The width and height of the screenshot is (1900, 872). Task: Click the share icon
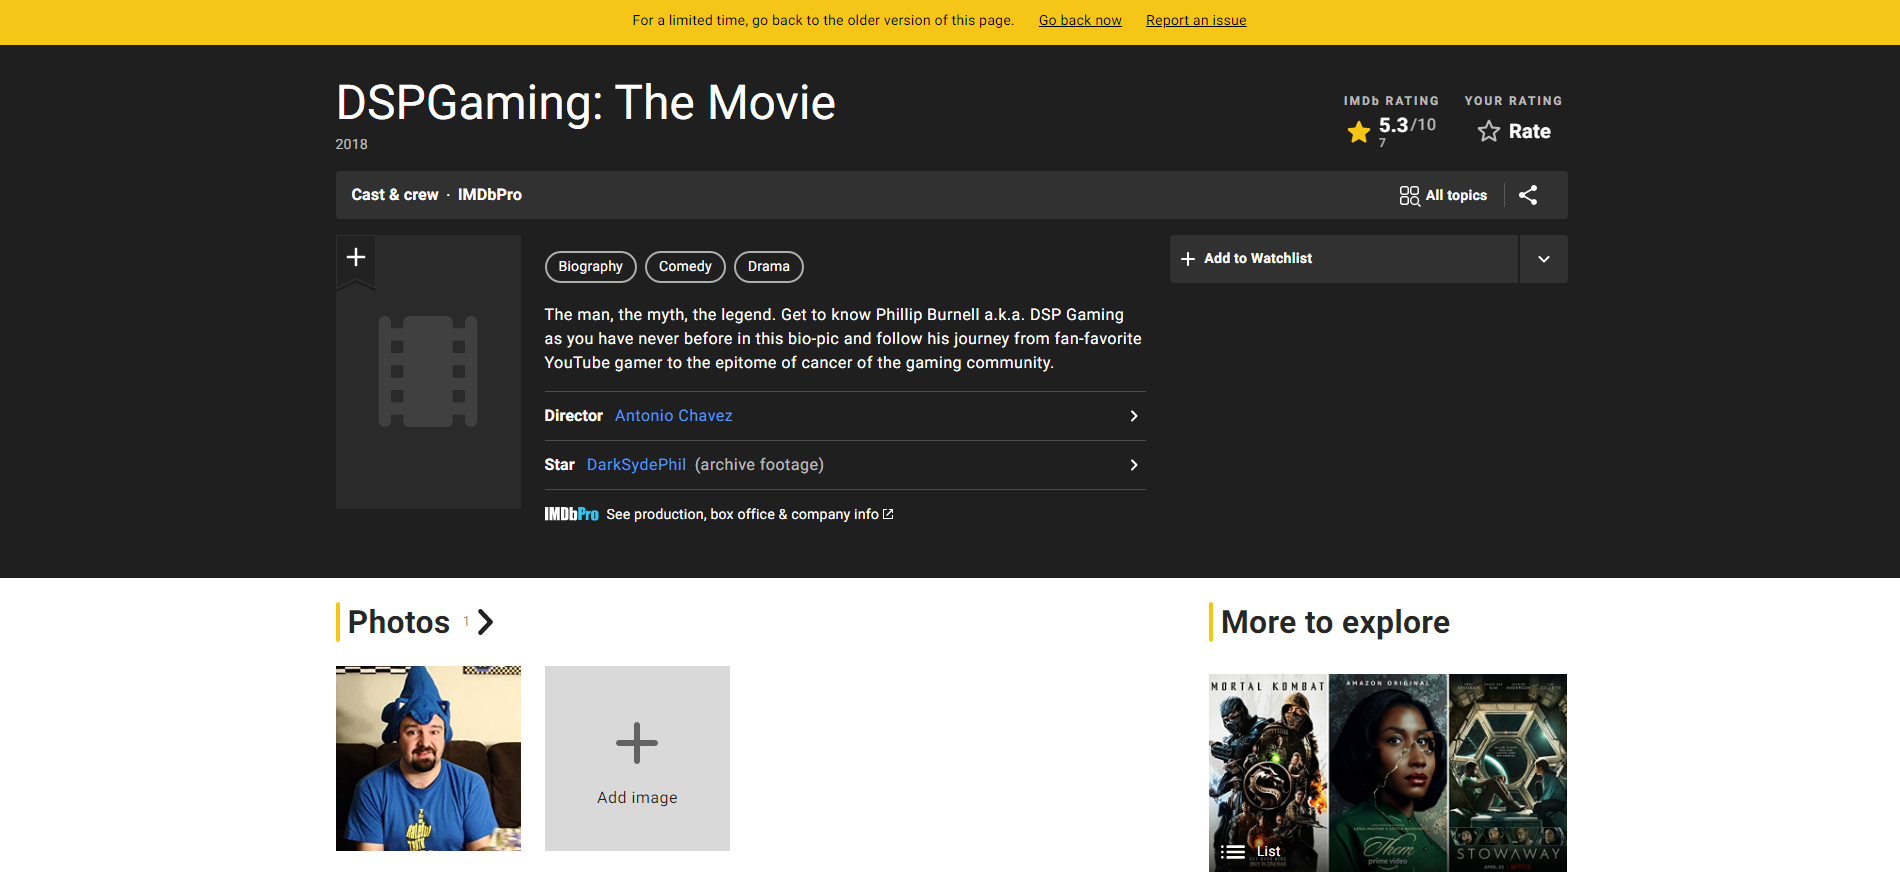pyautogui.click(x=1528, y=195)
